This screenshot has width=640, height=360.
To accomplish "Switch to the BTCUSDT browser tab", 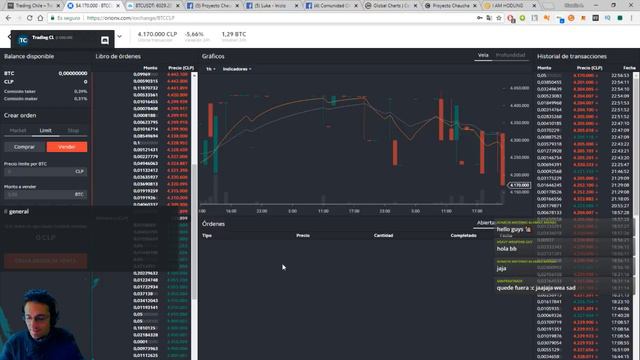I will [x=152, y=6].
